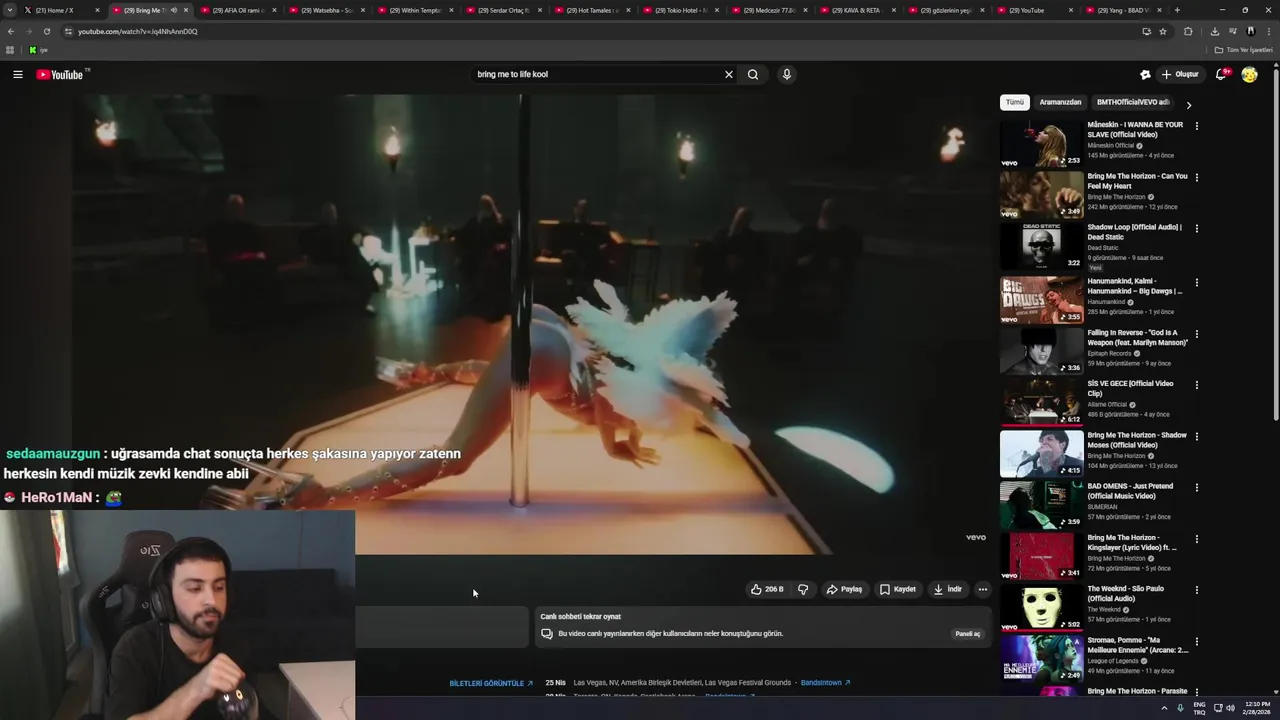Screen dimensions: 1280x720
Task: Open the taskbar clock and date
Action: (x=1258, y=708)
